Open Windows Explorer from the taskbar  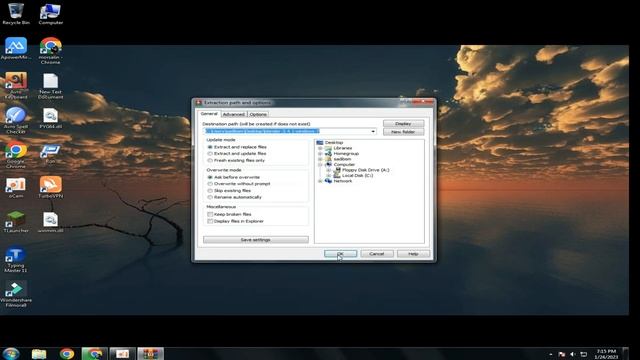[39, 353]
